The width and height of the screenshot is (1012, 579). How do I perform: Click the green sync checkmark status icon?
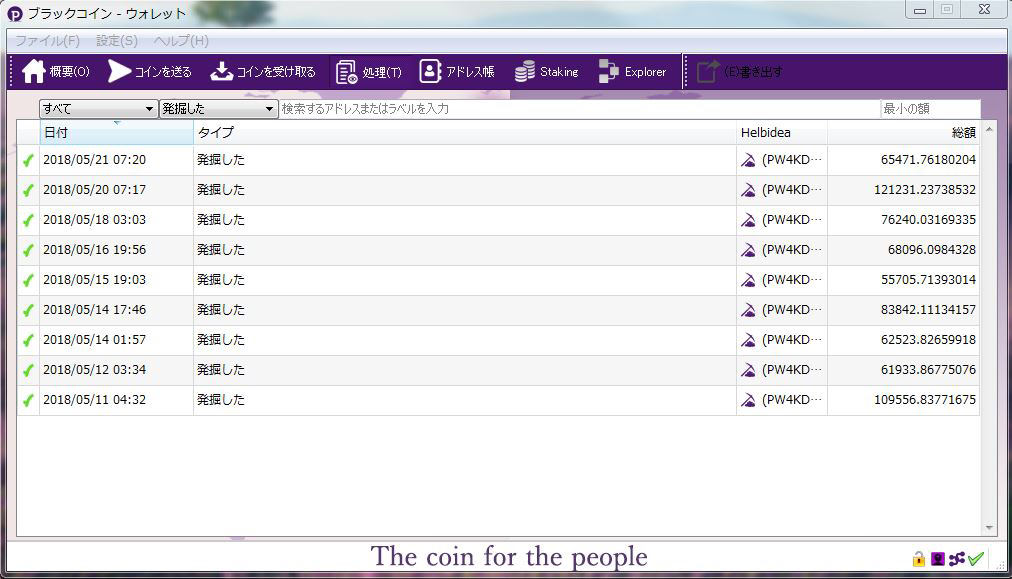975,559
